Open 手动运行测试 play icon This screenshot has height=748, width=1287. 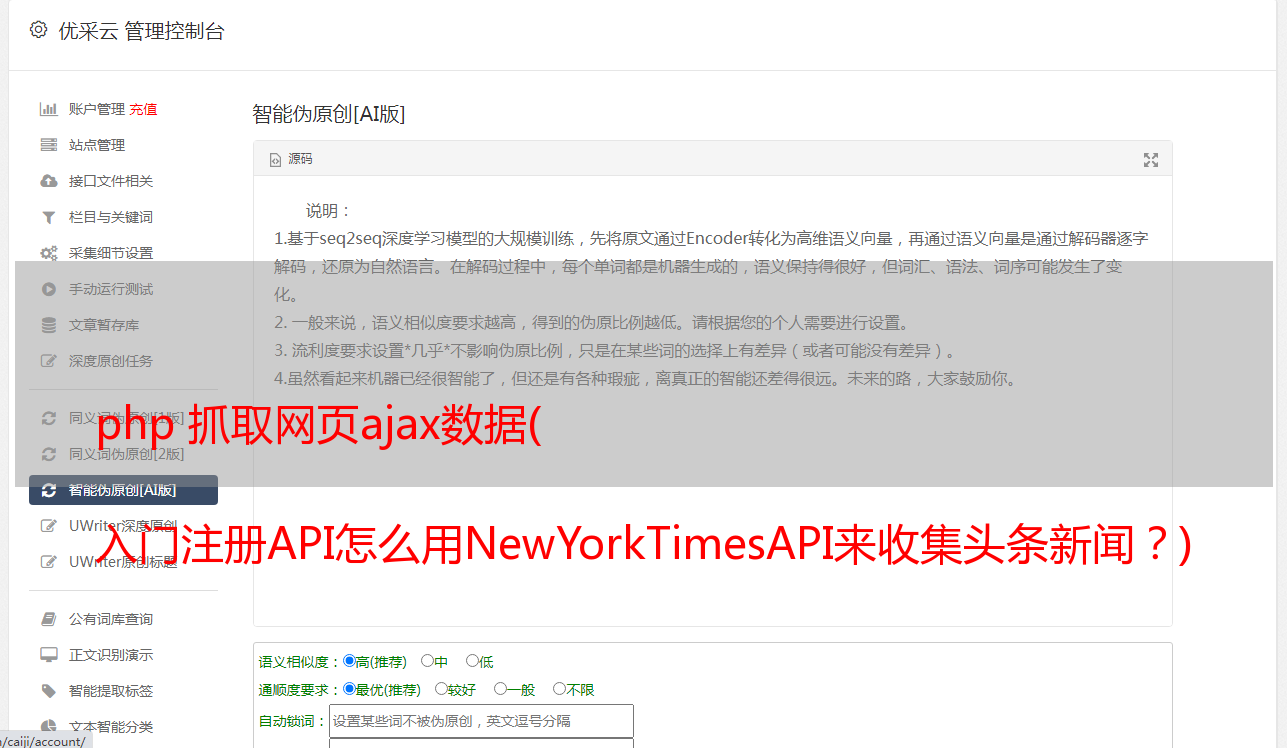(x=48, y=289)
